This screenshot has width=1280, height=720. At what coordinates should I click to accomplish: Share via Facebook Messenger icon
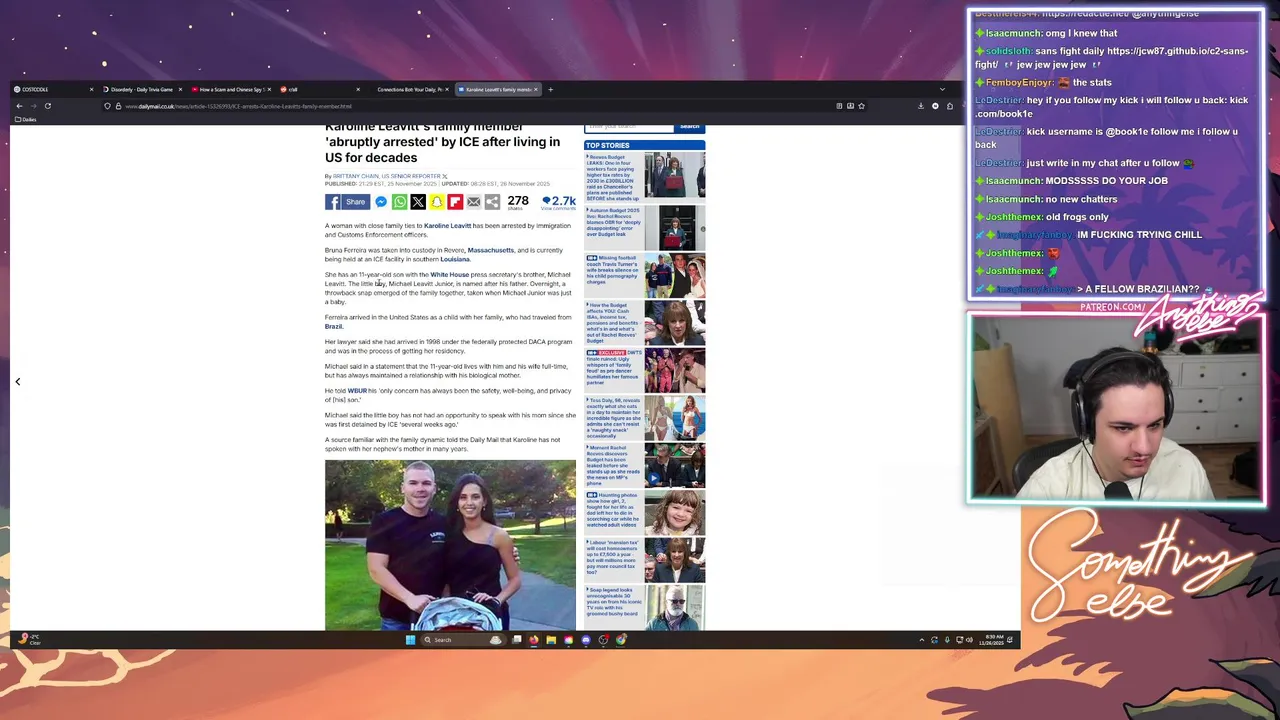[381, 202]
